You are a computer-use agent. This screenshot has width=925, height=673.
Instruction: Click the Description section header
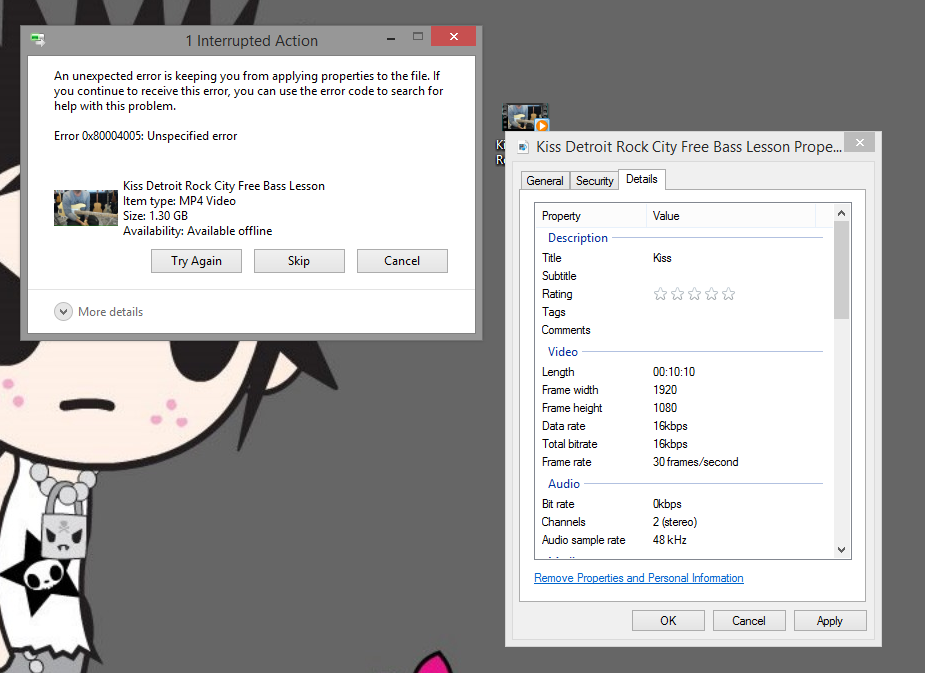coord(578,238)
